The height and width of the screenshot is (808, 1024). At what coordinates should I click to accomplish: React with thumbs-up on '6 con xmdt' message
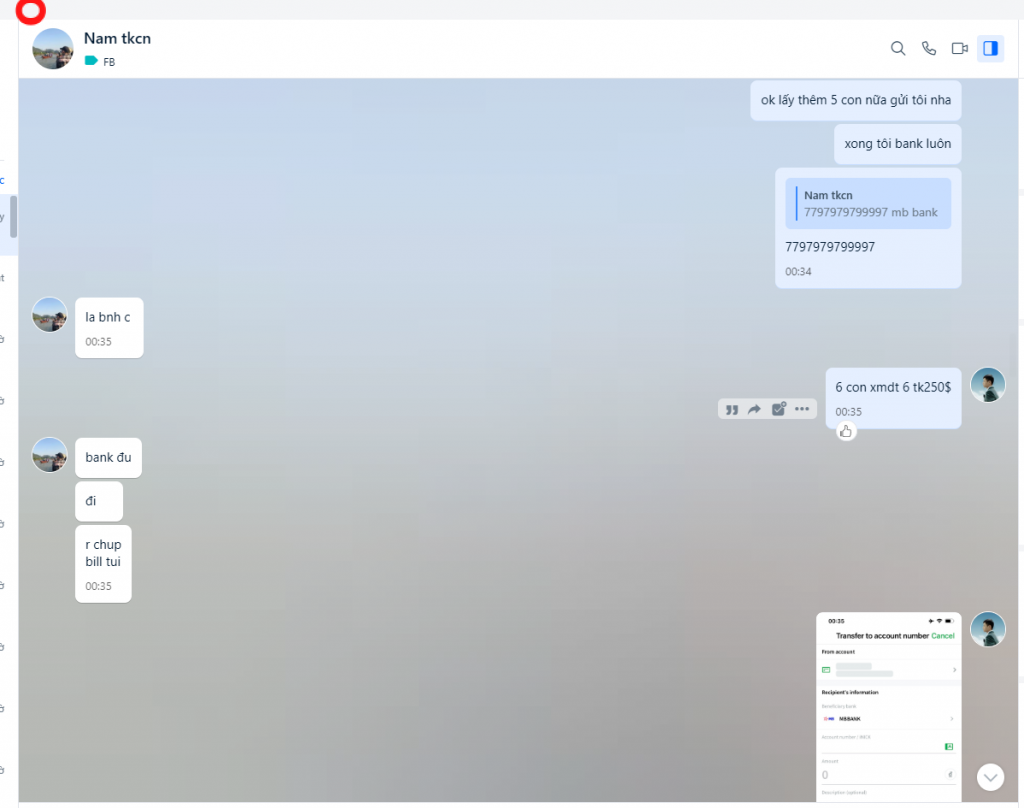[846, 431]
